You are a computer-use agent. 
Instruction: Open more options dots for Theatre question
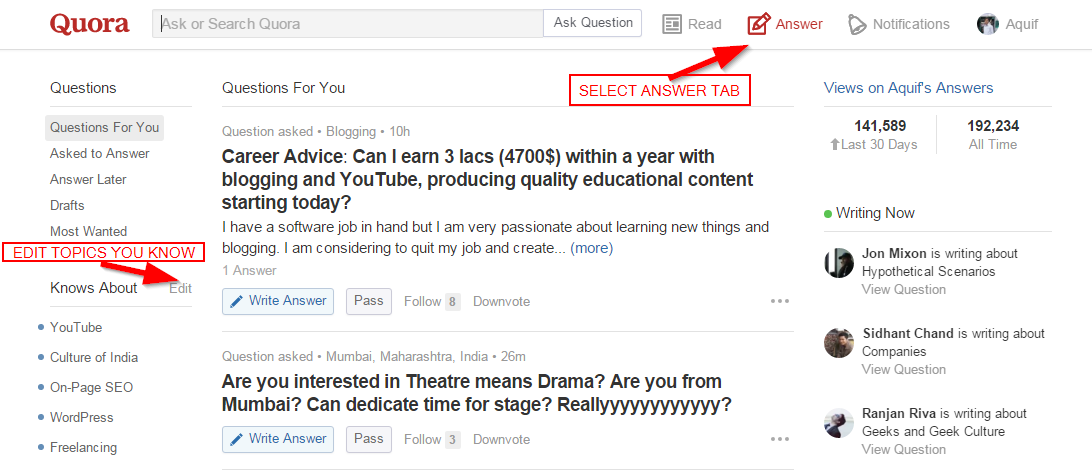coord(780,440)
